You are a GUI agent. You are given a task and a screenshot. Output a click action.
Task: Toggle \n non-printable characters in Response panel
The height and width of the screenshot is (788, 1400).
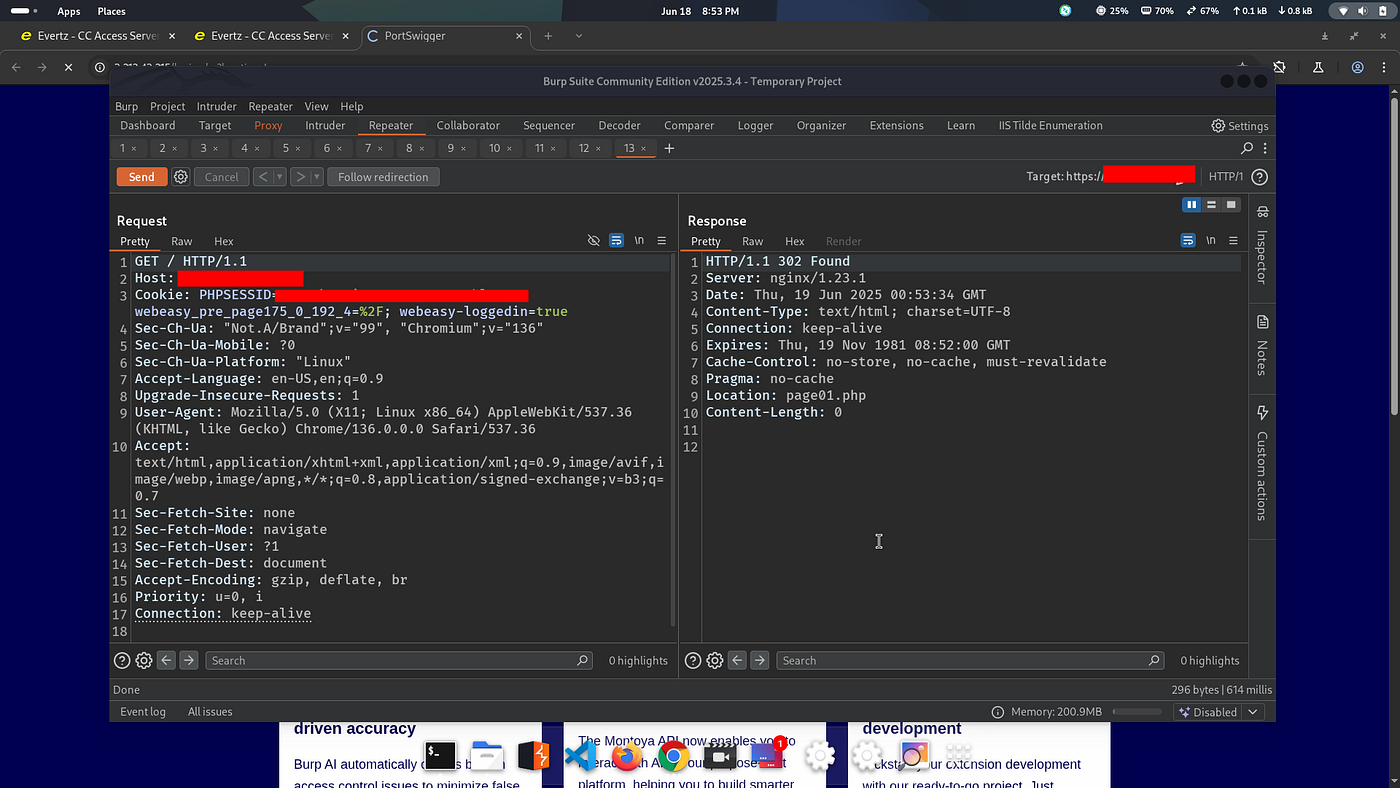[x=1211, y=241]
